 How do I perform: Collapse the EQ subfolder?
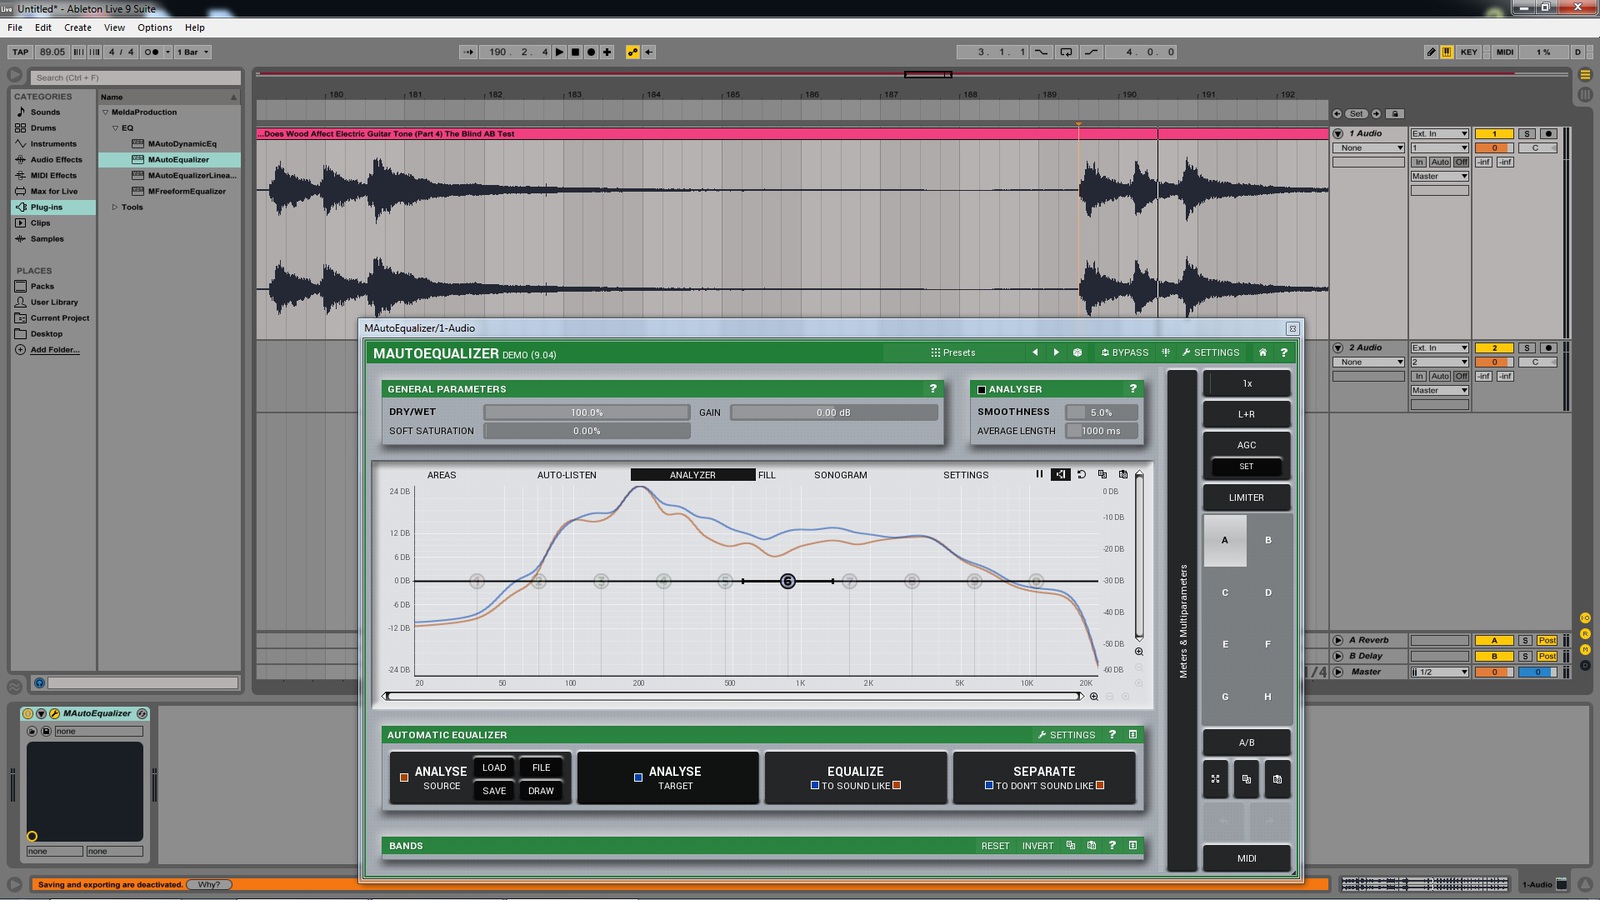coord(115,128)
